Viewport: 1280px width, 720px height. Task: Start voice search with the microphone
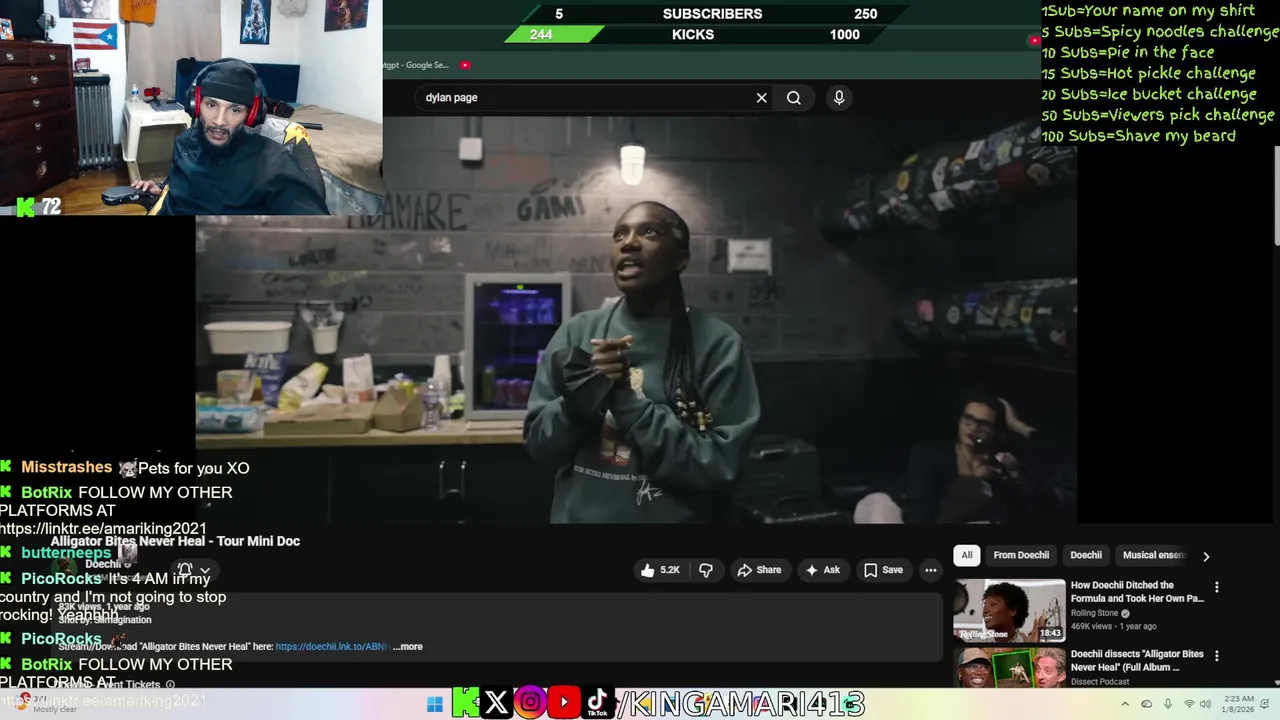839,97
